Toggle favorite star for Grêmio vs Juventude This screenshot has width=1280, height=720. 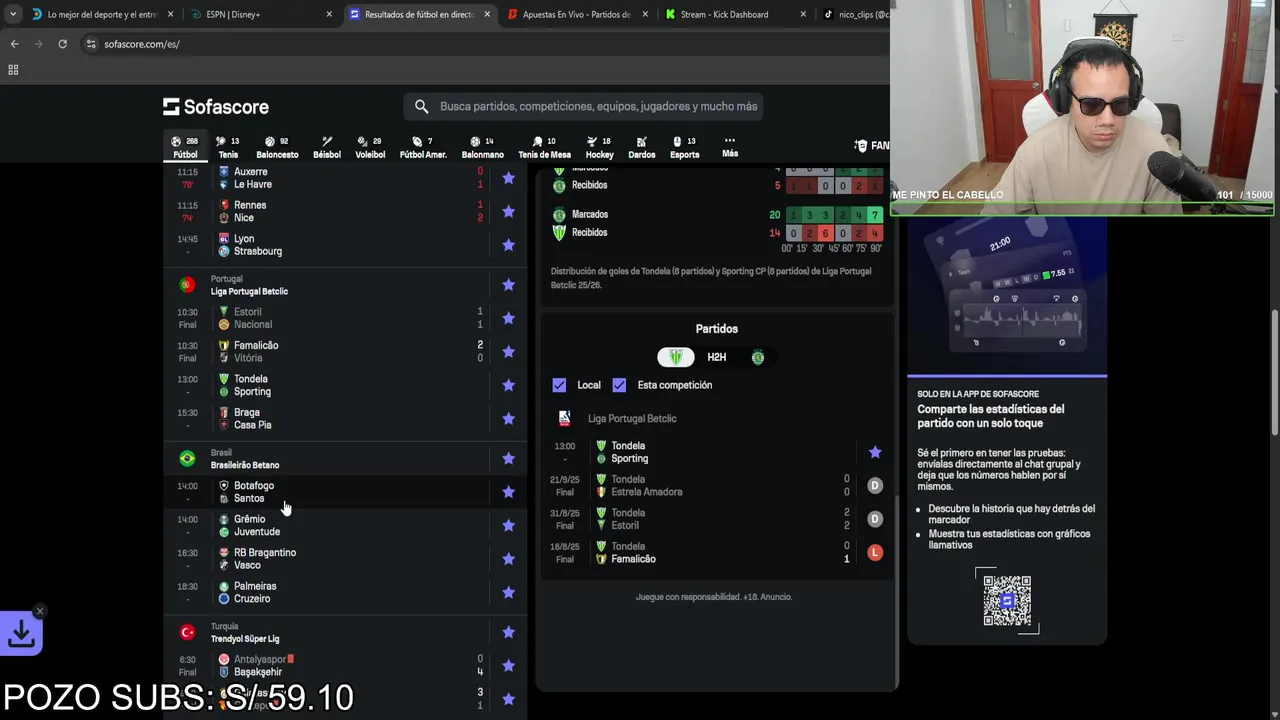(x=508, y=525)
